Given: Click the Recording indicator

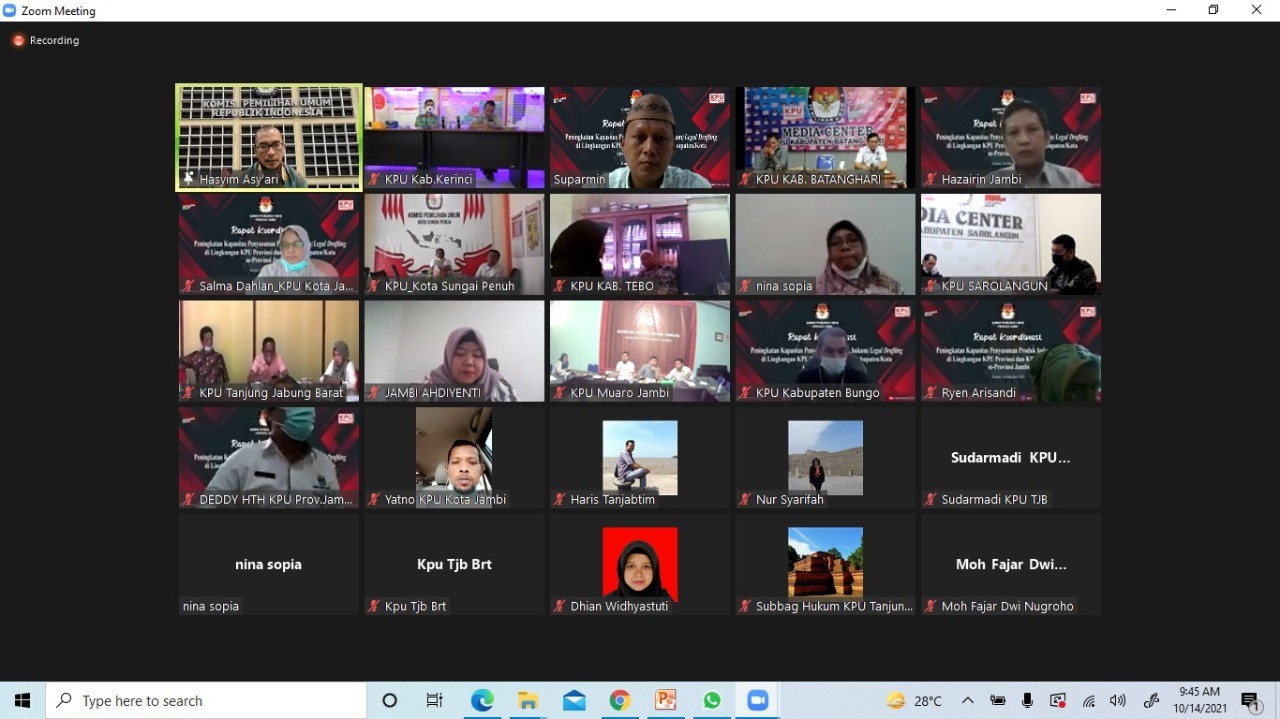Looking at the screenshot, I should coord(46,41).
